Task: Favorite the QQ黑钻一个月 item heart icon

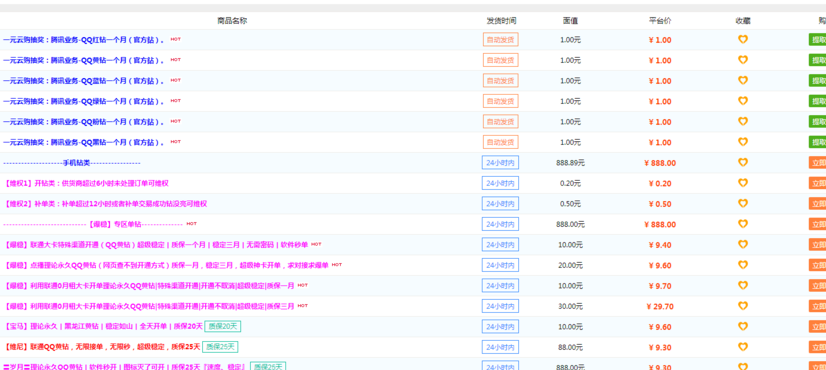Action: coord(743,142)
